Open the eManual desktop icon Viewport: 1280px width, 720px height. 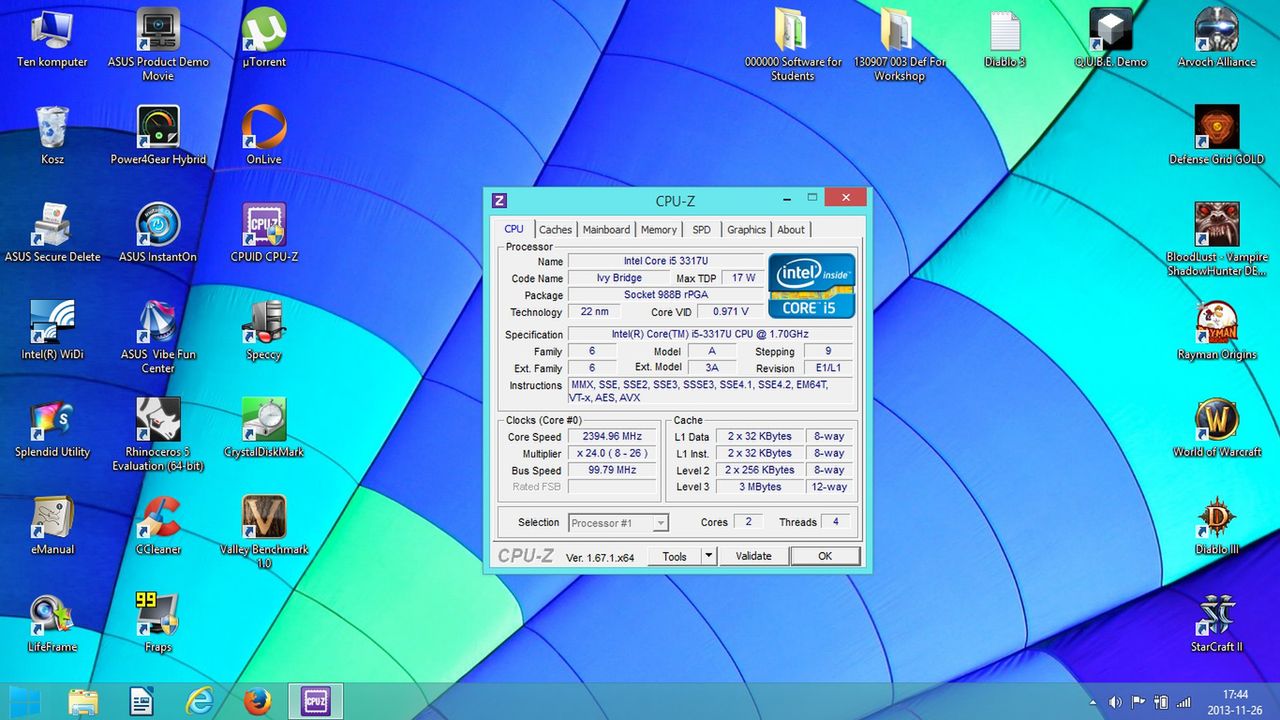pyautogui.click(x=52, y=525)
